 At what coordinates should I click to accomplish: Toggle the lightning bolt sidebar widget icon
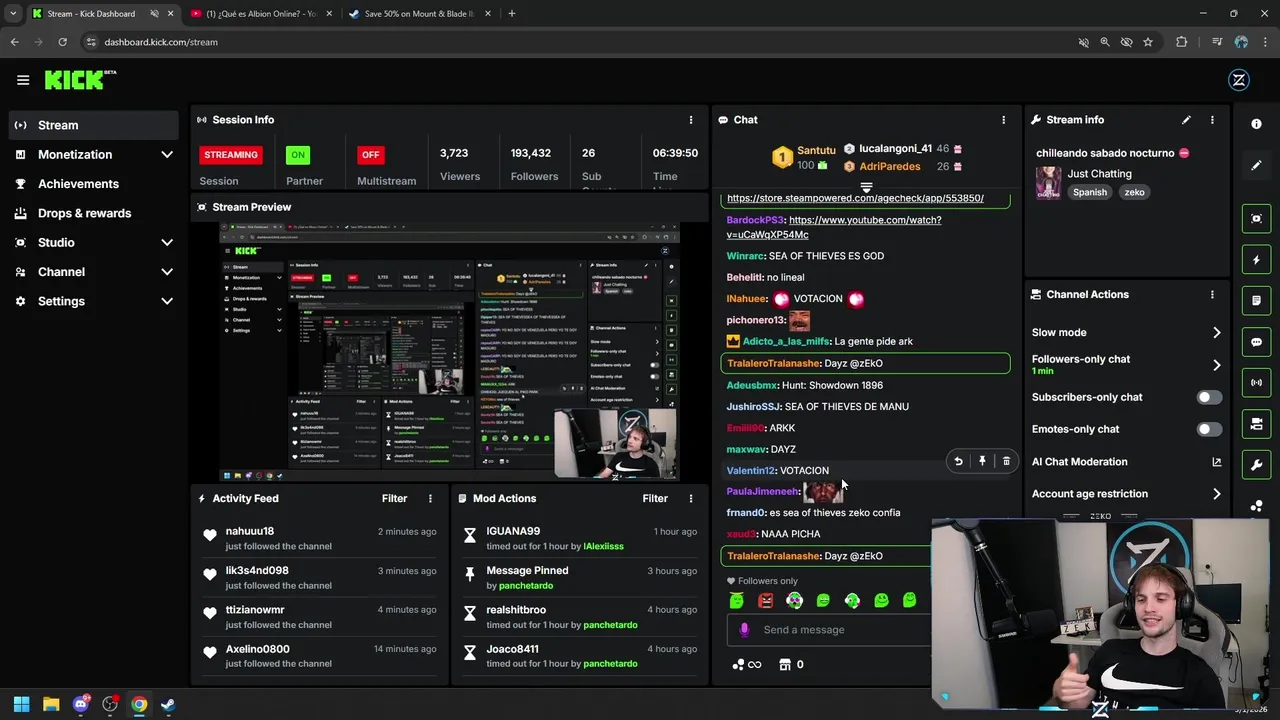point(1256,260)
